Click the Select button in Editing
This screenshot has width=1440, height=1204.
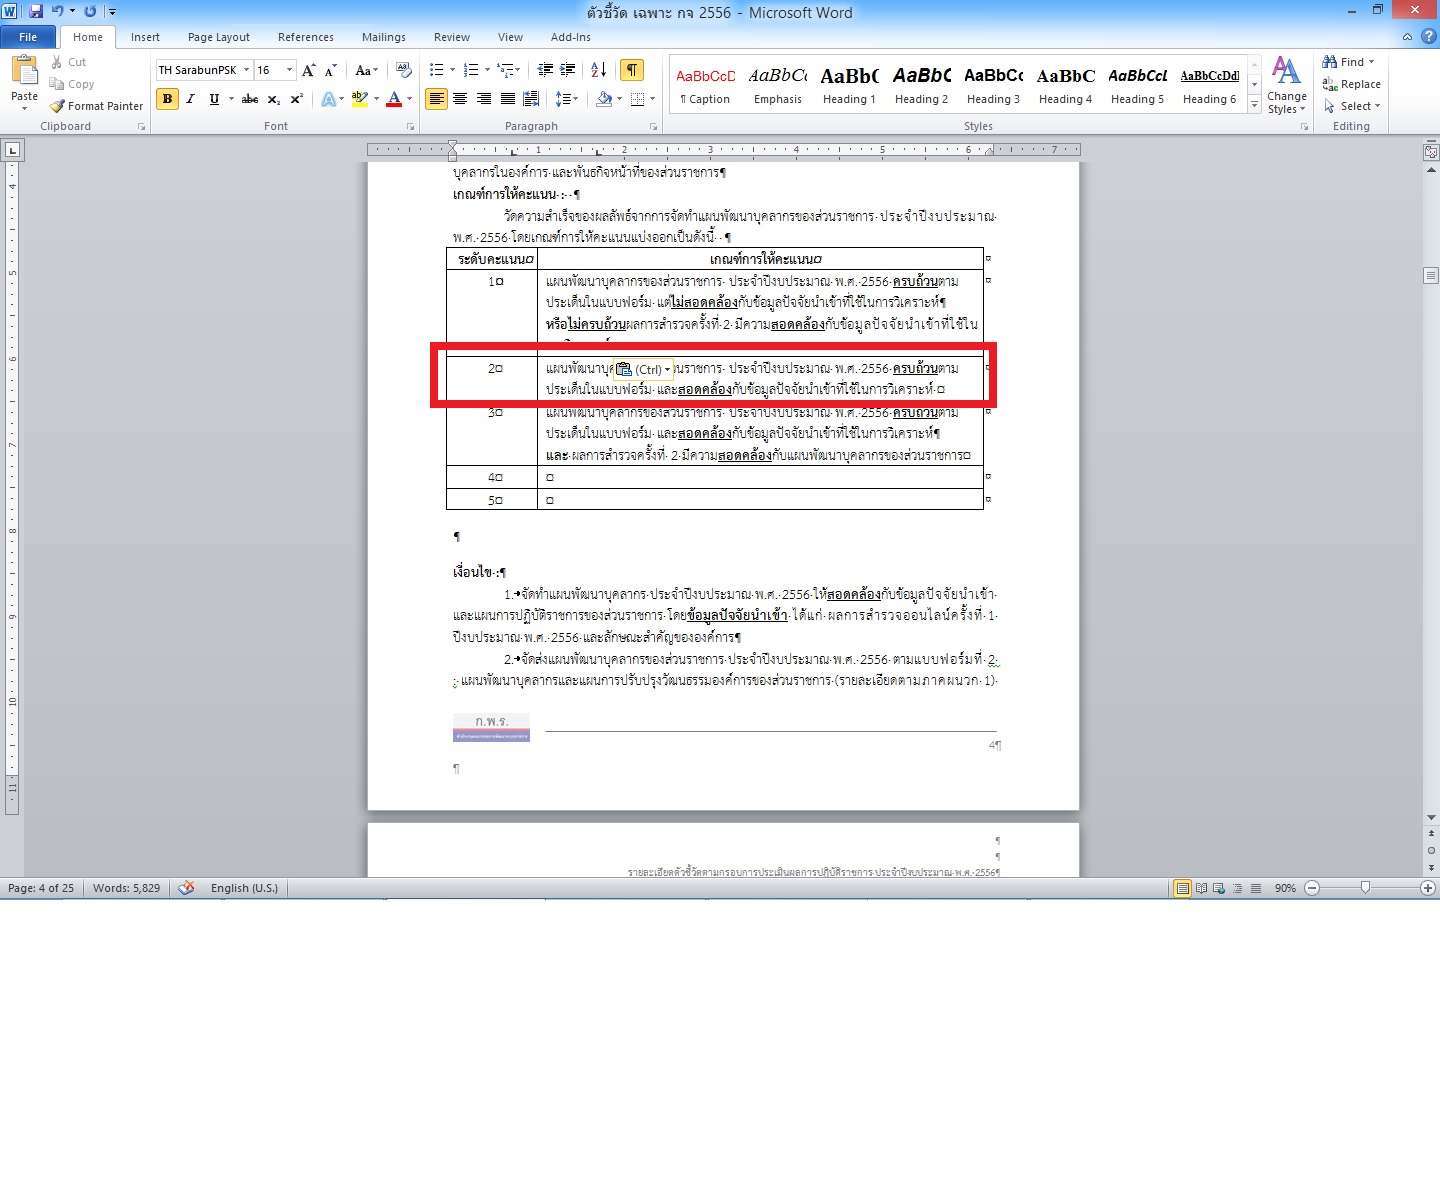(1352, 106)
